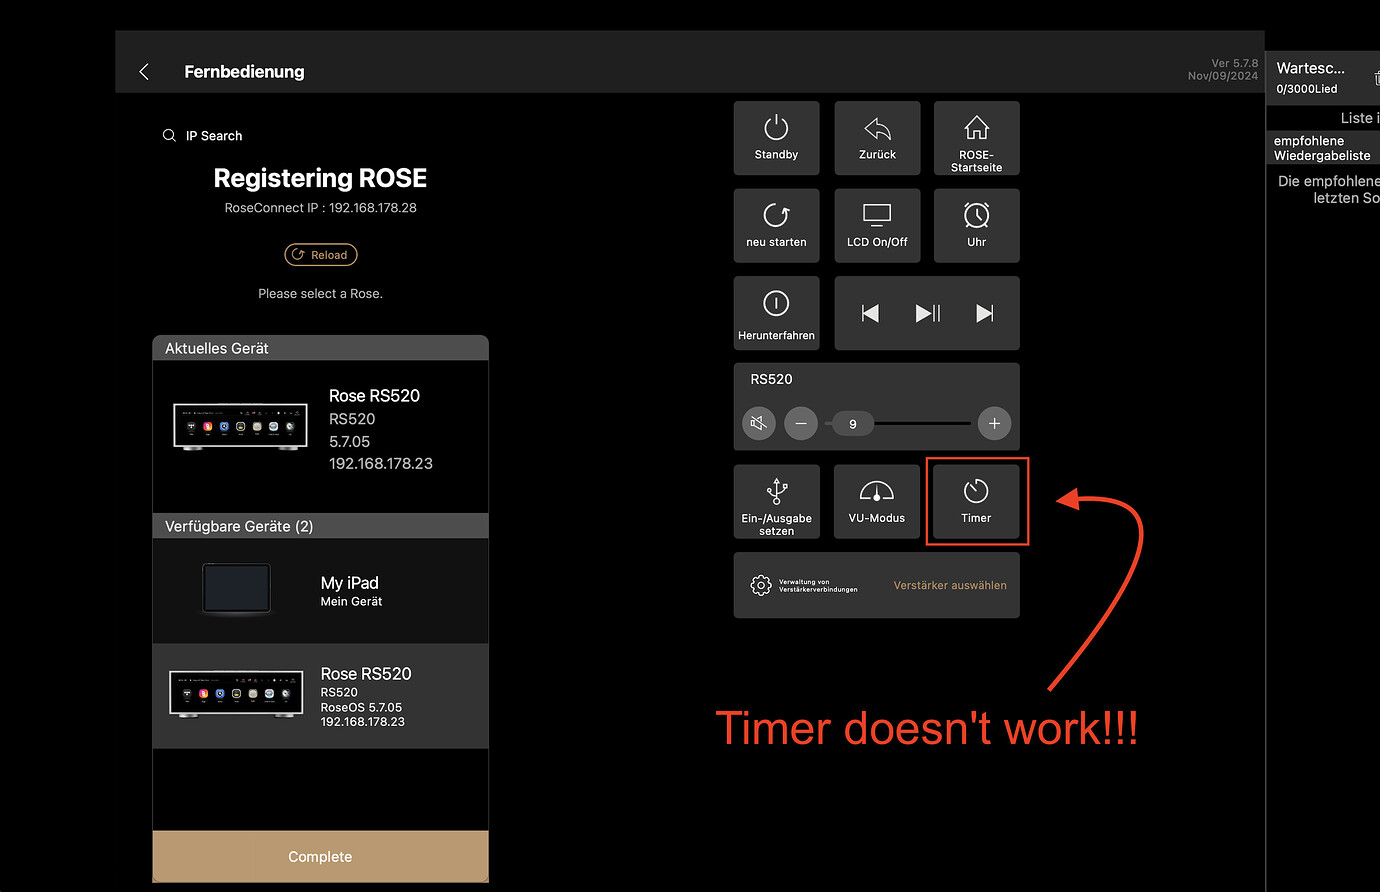Shut down with Herunterfahren

(x=776, y=313)
